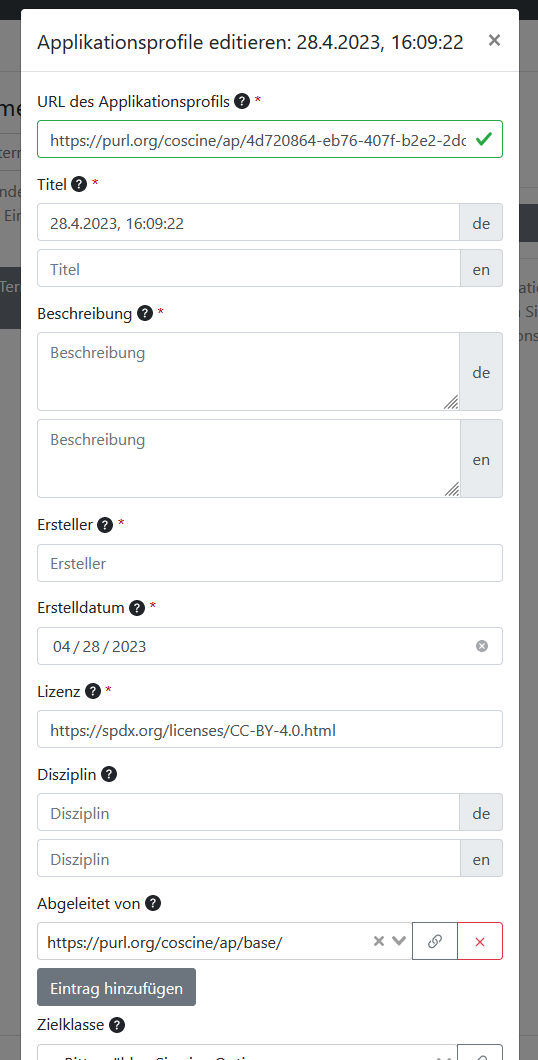Click Zielklasse help icon
Image resolution: width=538 pixels, height=1060 pixels.
117,1025
